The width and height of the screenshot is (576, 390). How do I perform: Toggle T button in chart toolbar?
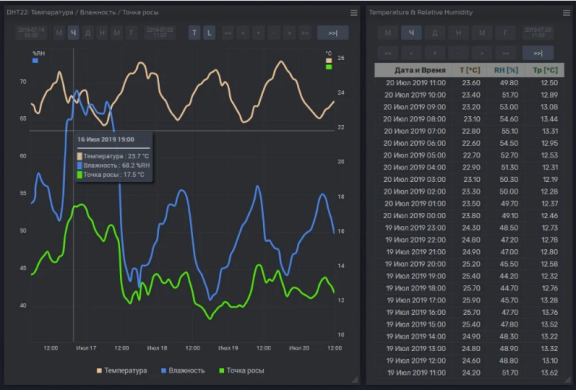pyautogui.click(x=194, y=33)
